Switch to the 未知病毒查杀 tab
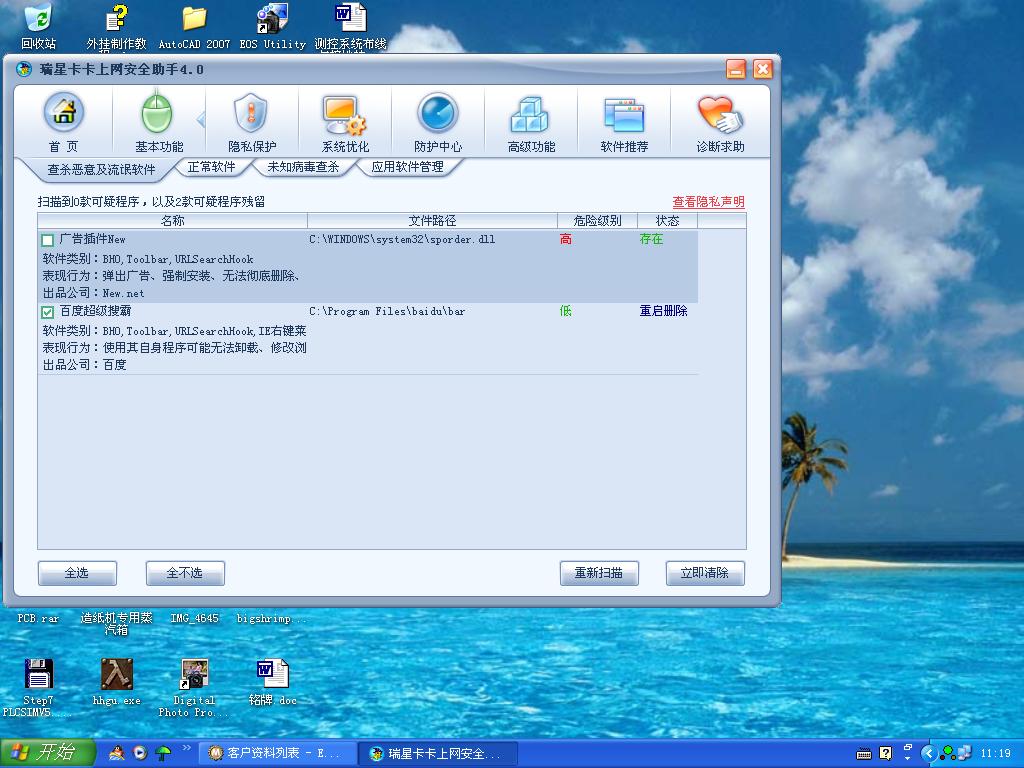 303,167
